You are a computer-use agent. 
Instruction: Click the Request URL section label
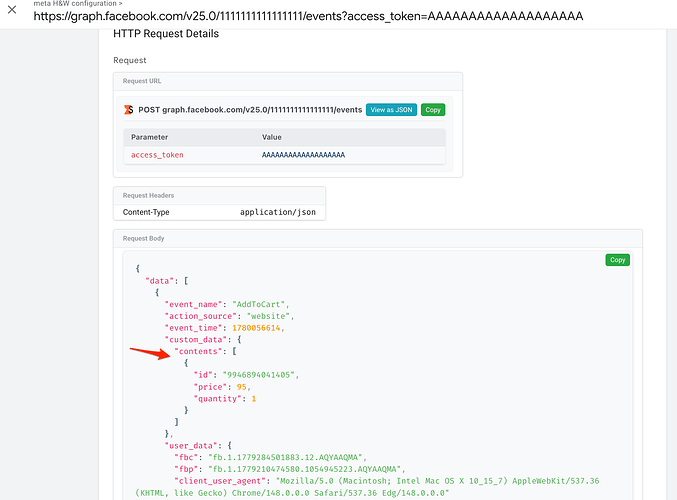(x=142, y=81)
